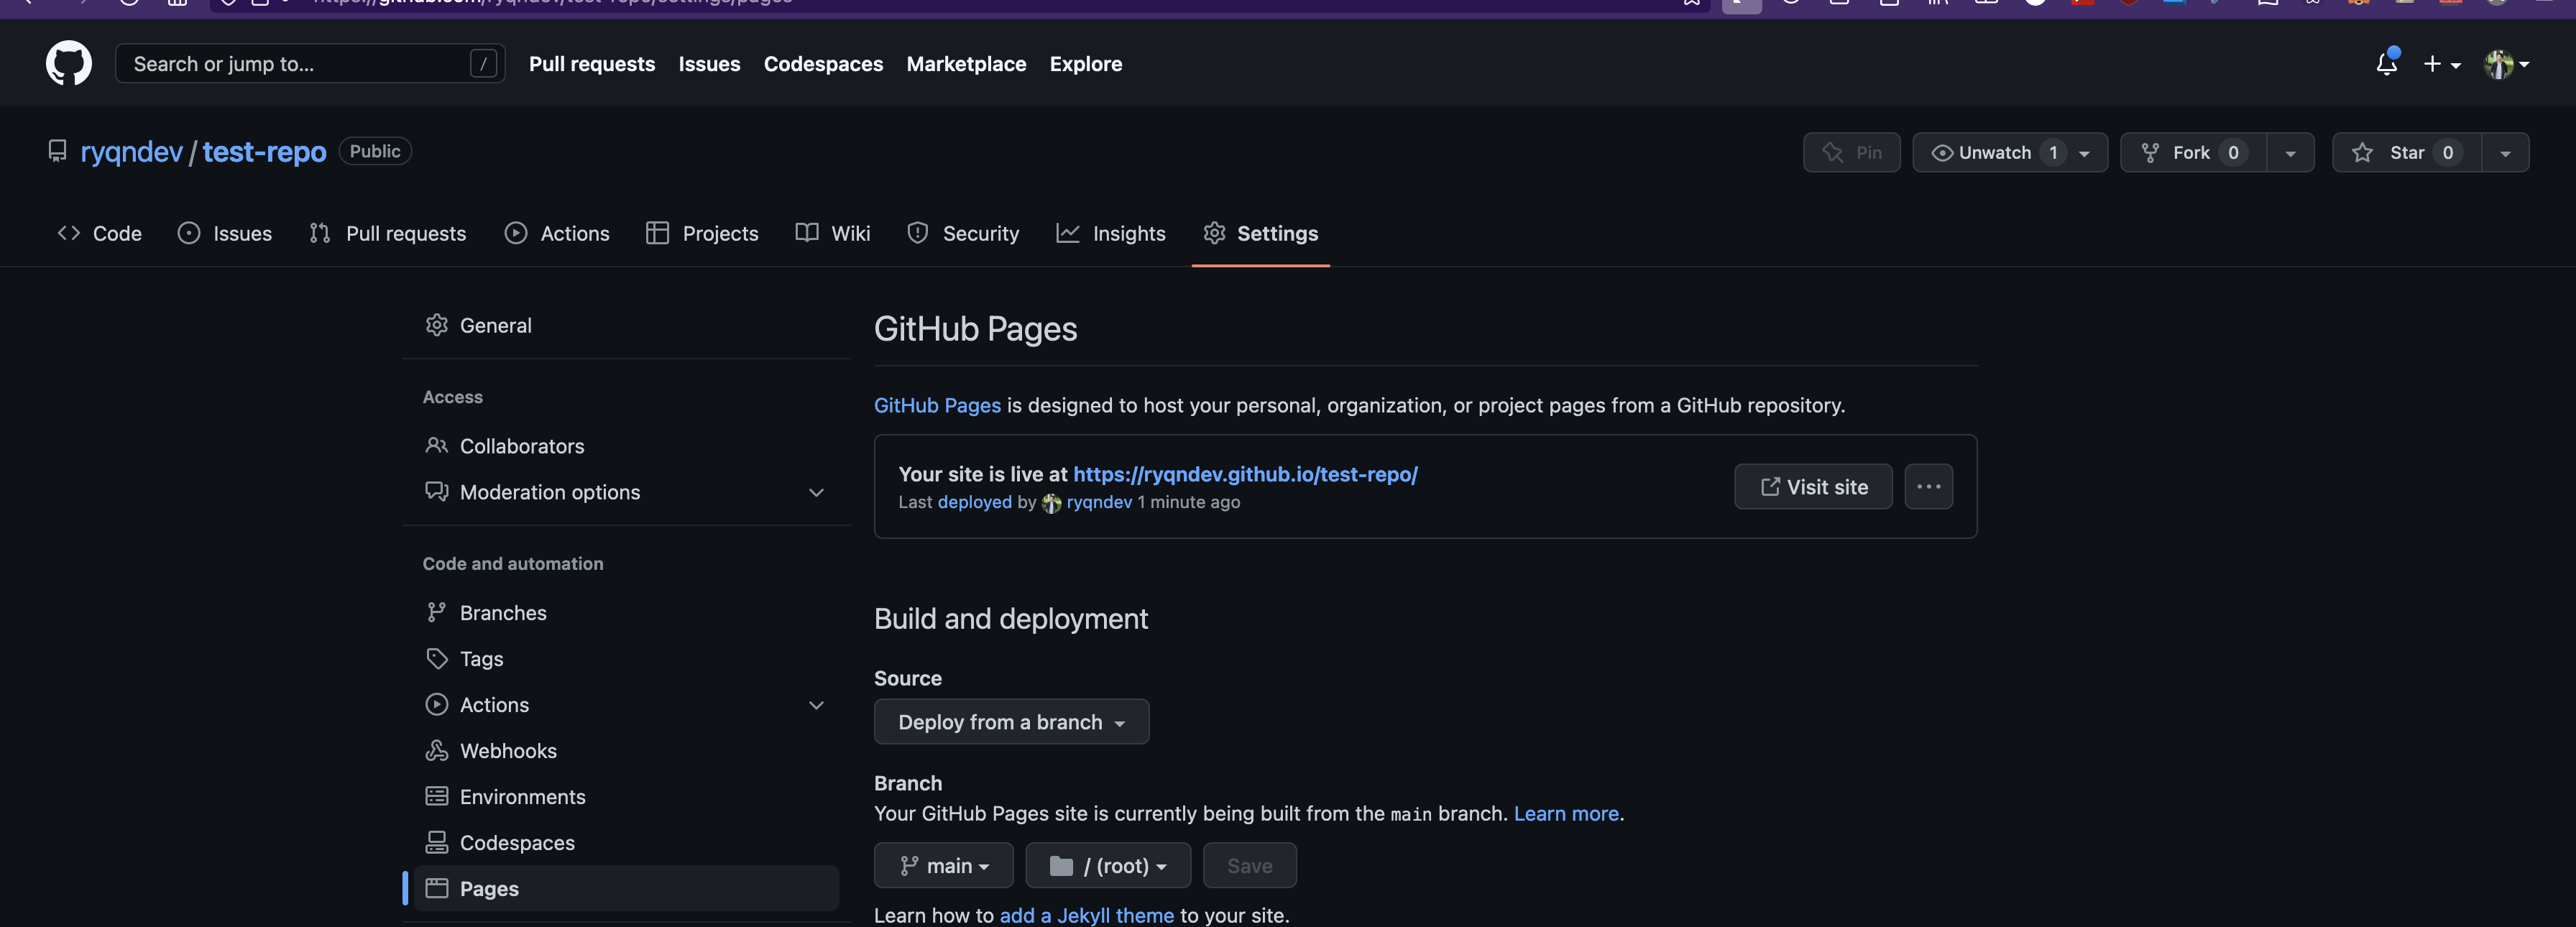2576x927 pixels.
Task: Click the Unwatch eye icon
Action: 1942,153
